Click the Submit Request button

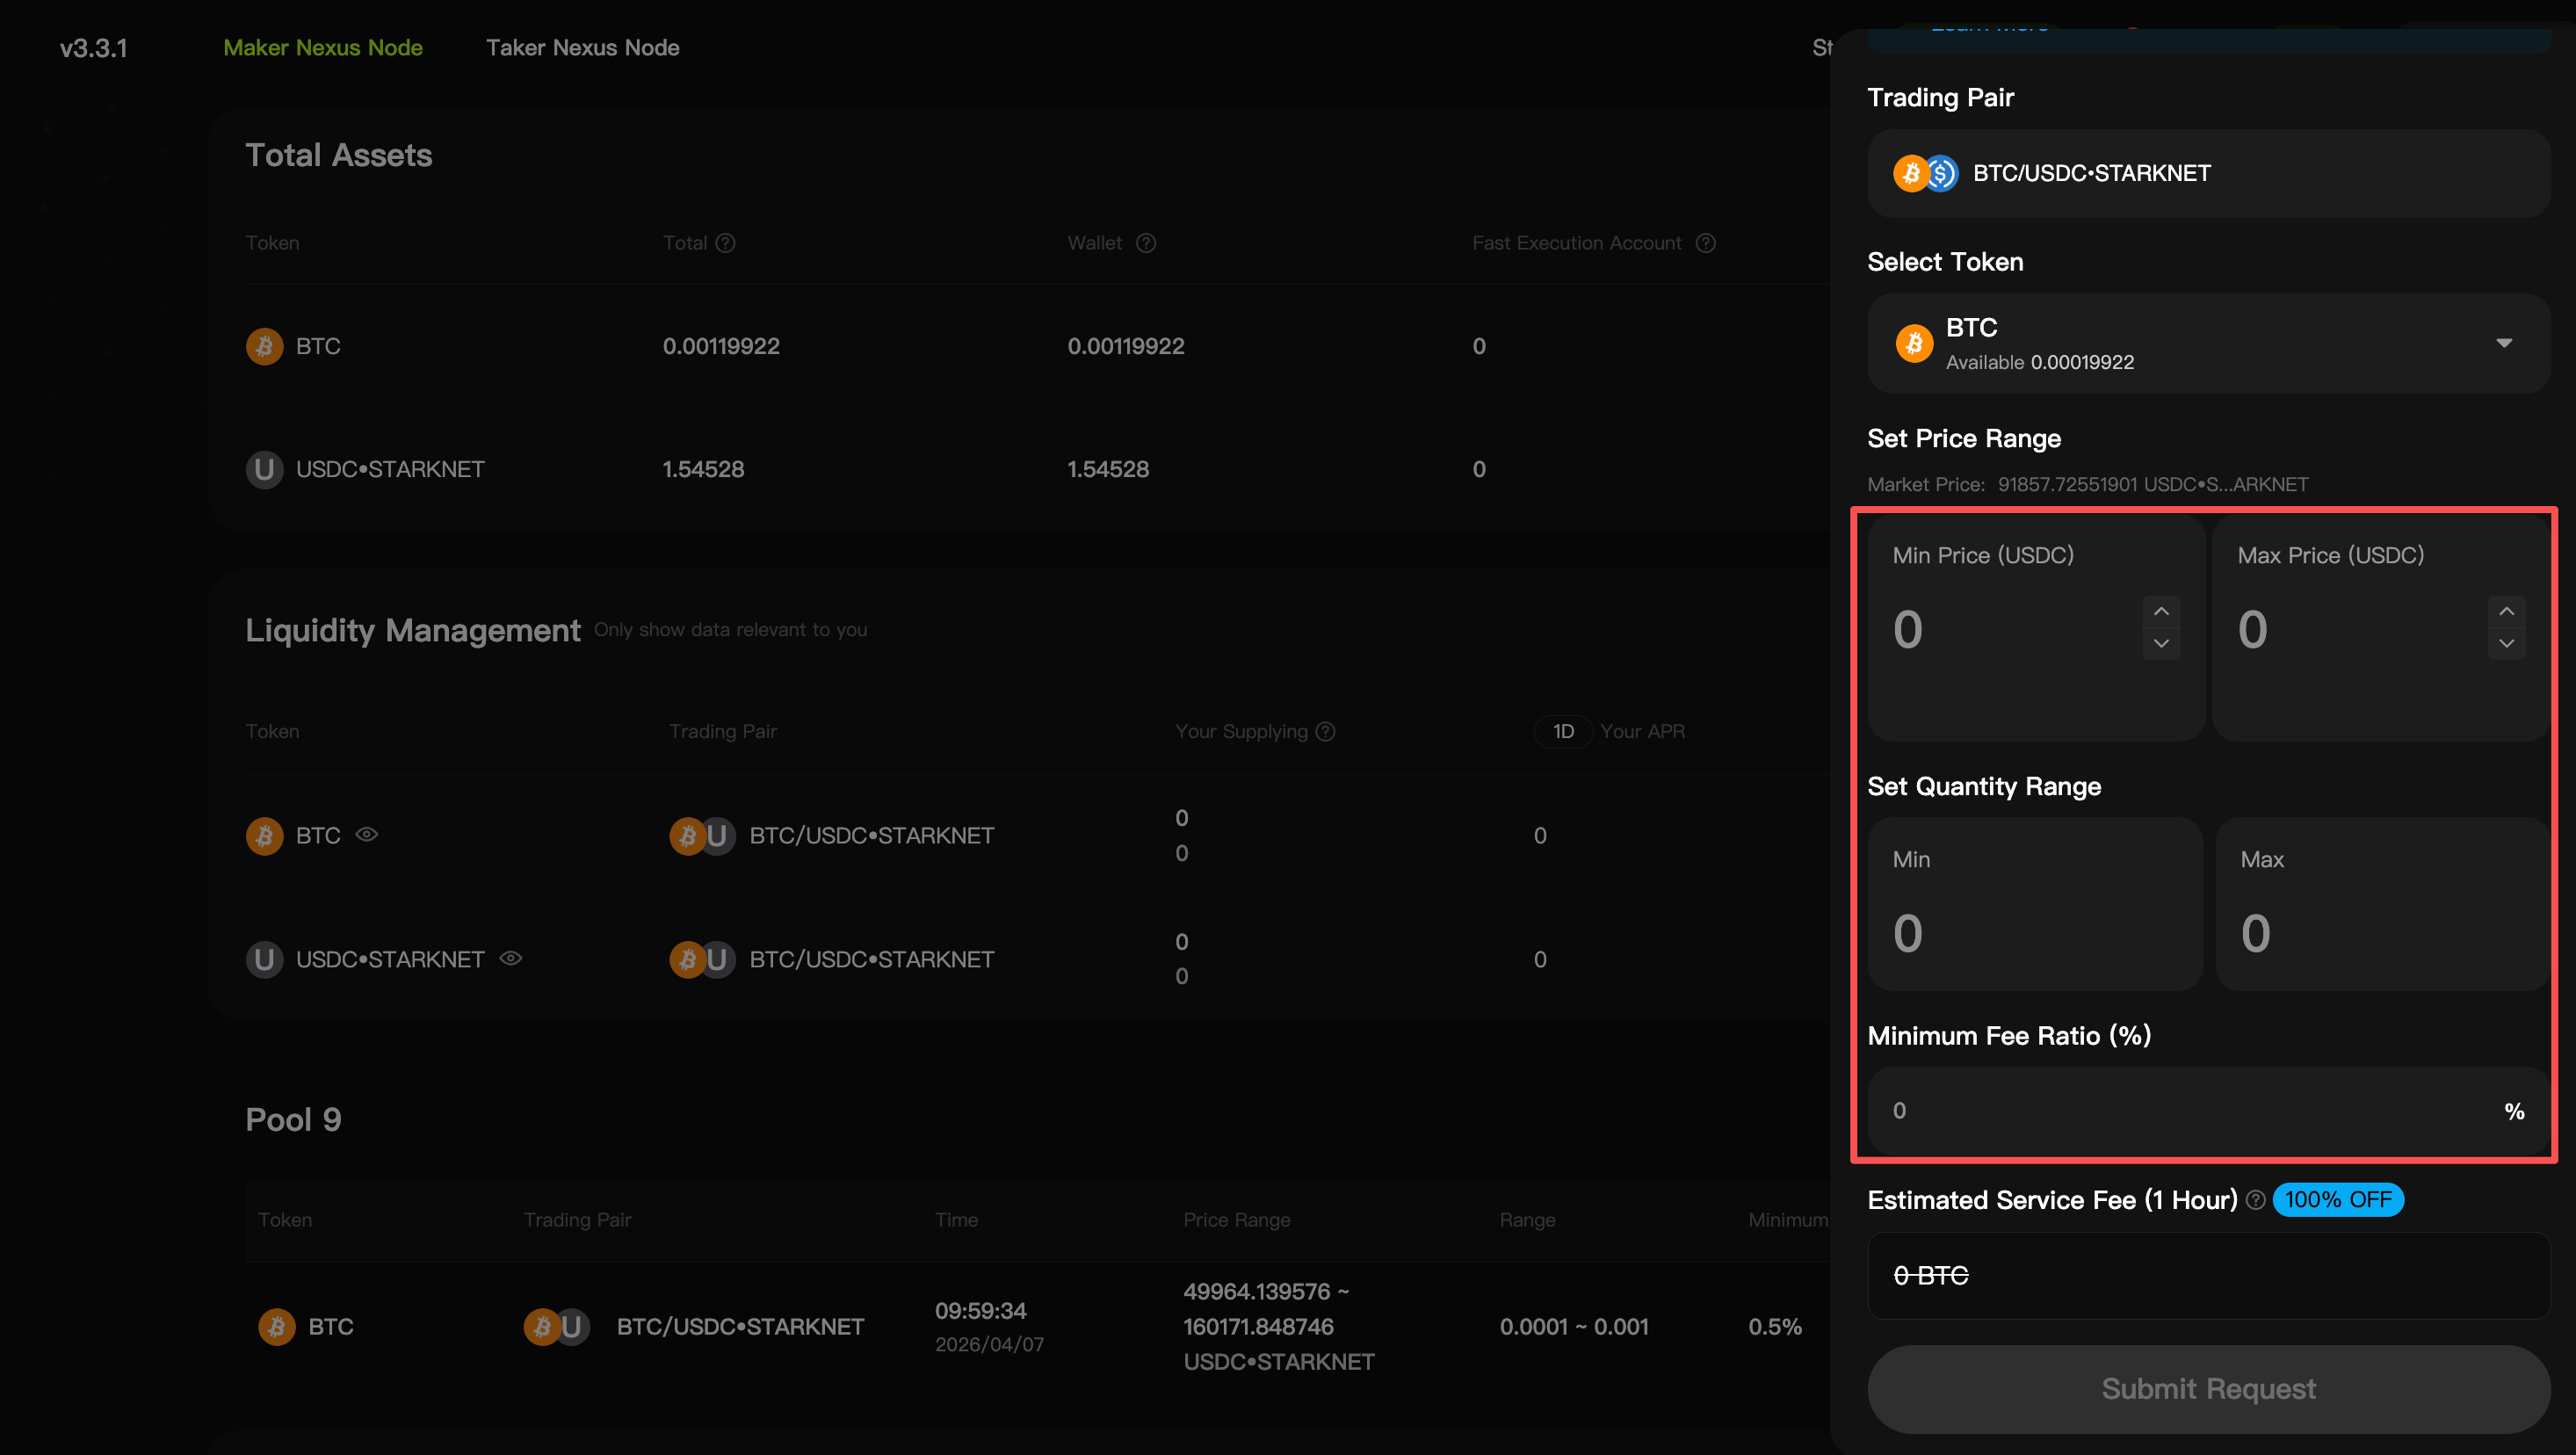click(x=2208, y=1388)
